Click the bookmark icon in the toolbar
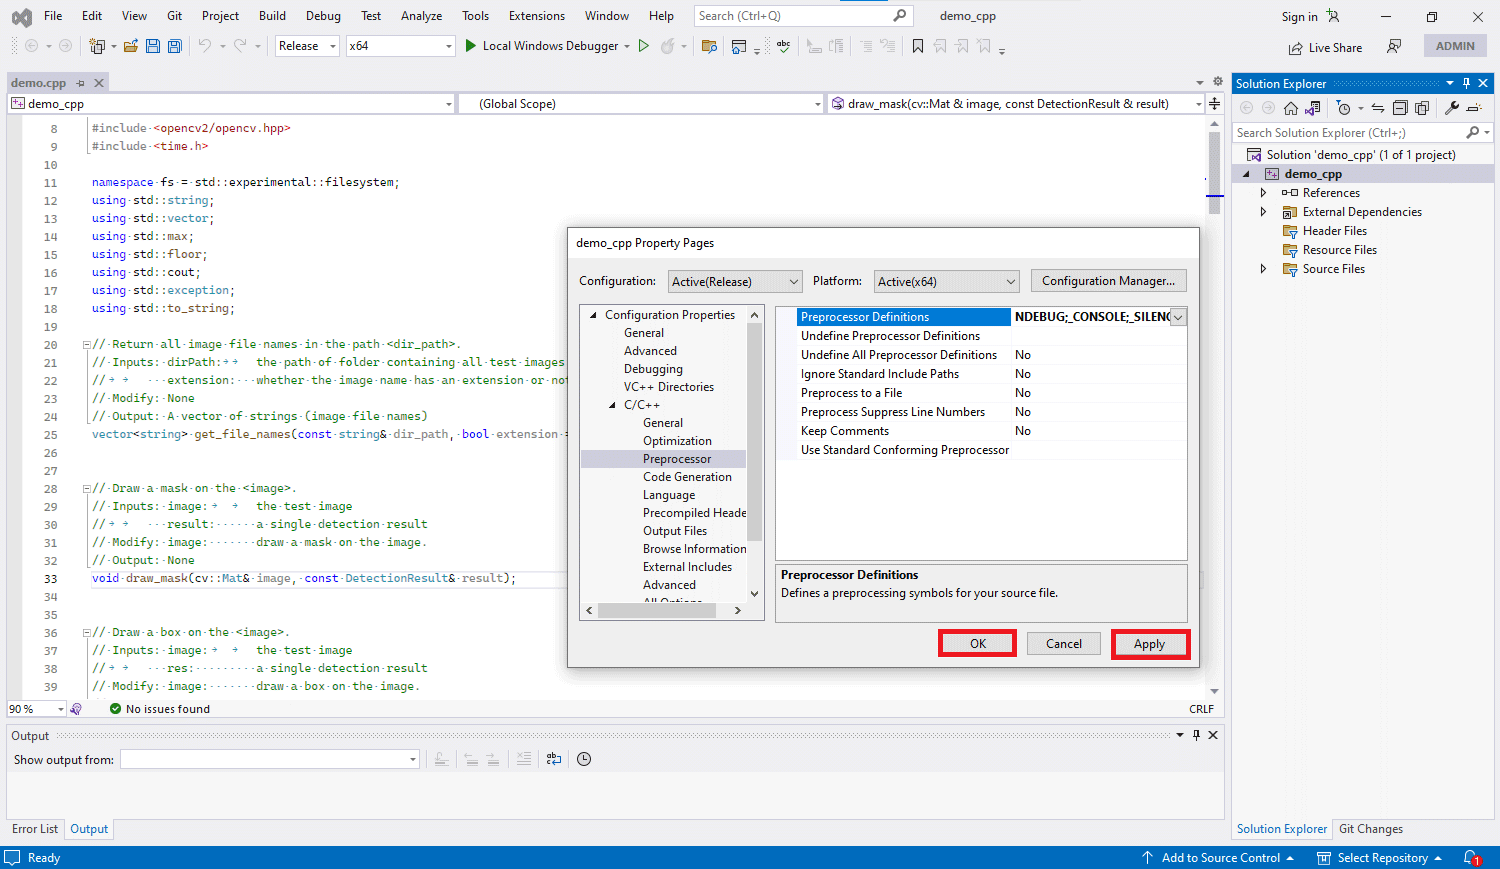The height and width of the screenshot is (869, 1500). click(x=918, y=46)
